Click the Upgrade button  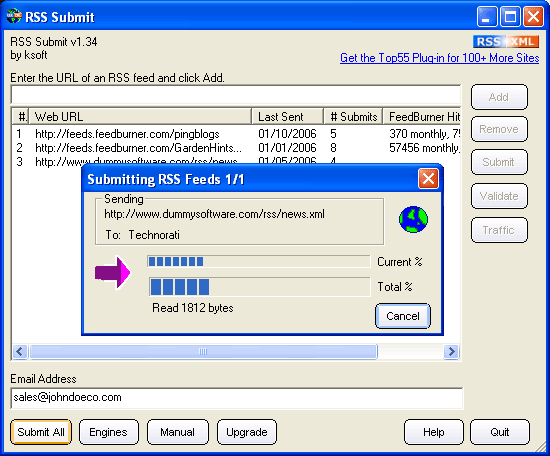tap(247, 432)
